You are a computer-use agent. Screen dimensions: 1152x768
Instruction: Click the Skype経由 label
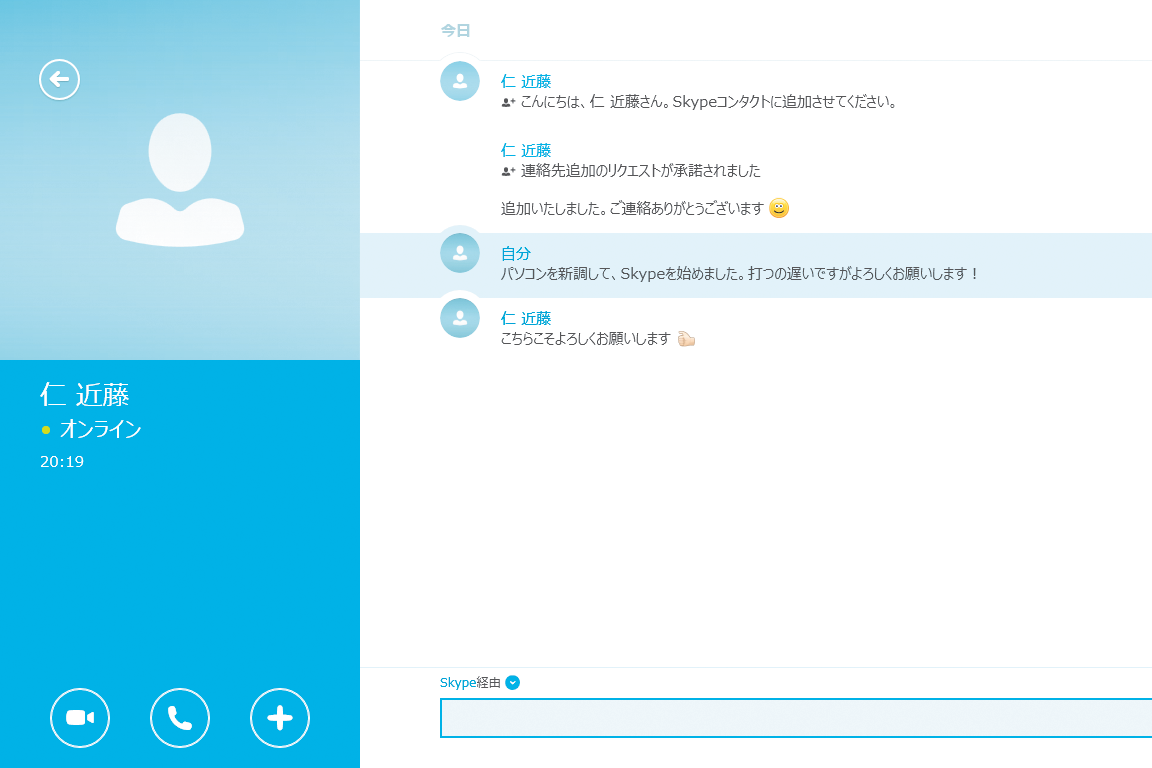[470, 683]
